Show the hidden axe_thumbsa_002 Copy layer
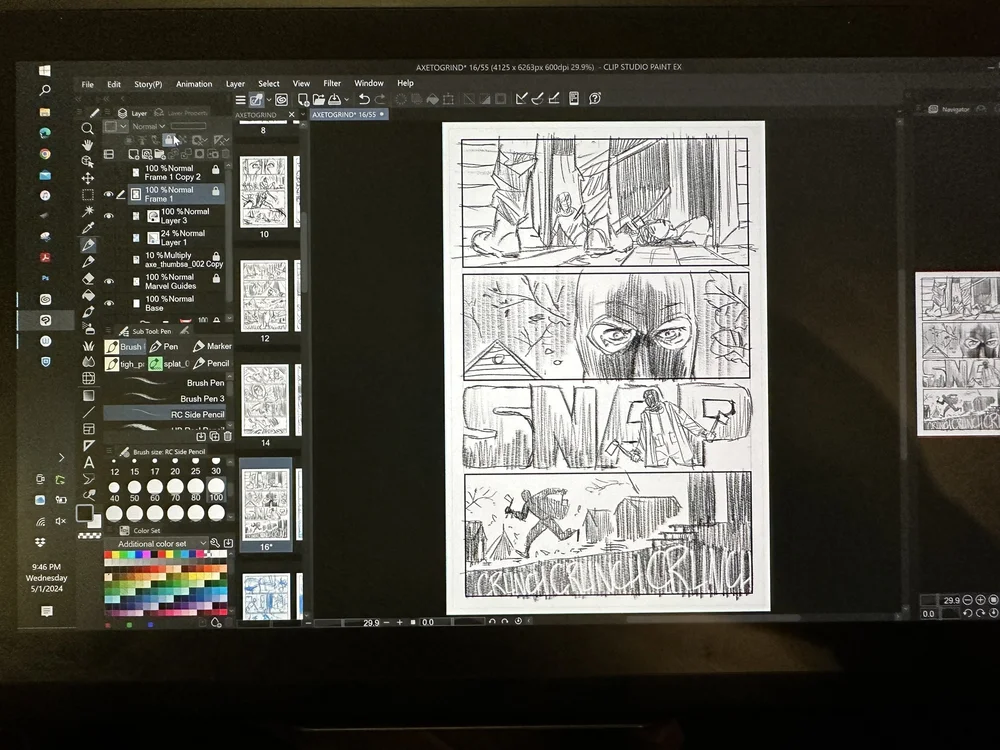The image size is (1000, 750). pos(108,260)
